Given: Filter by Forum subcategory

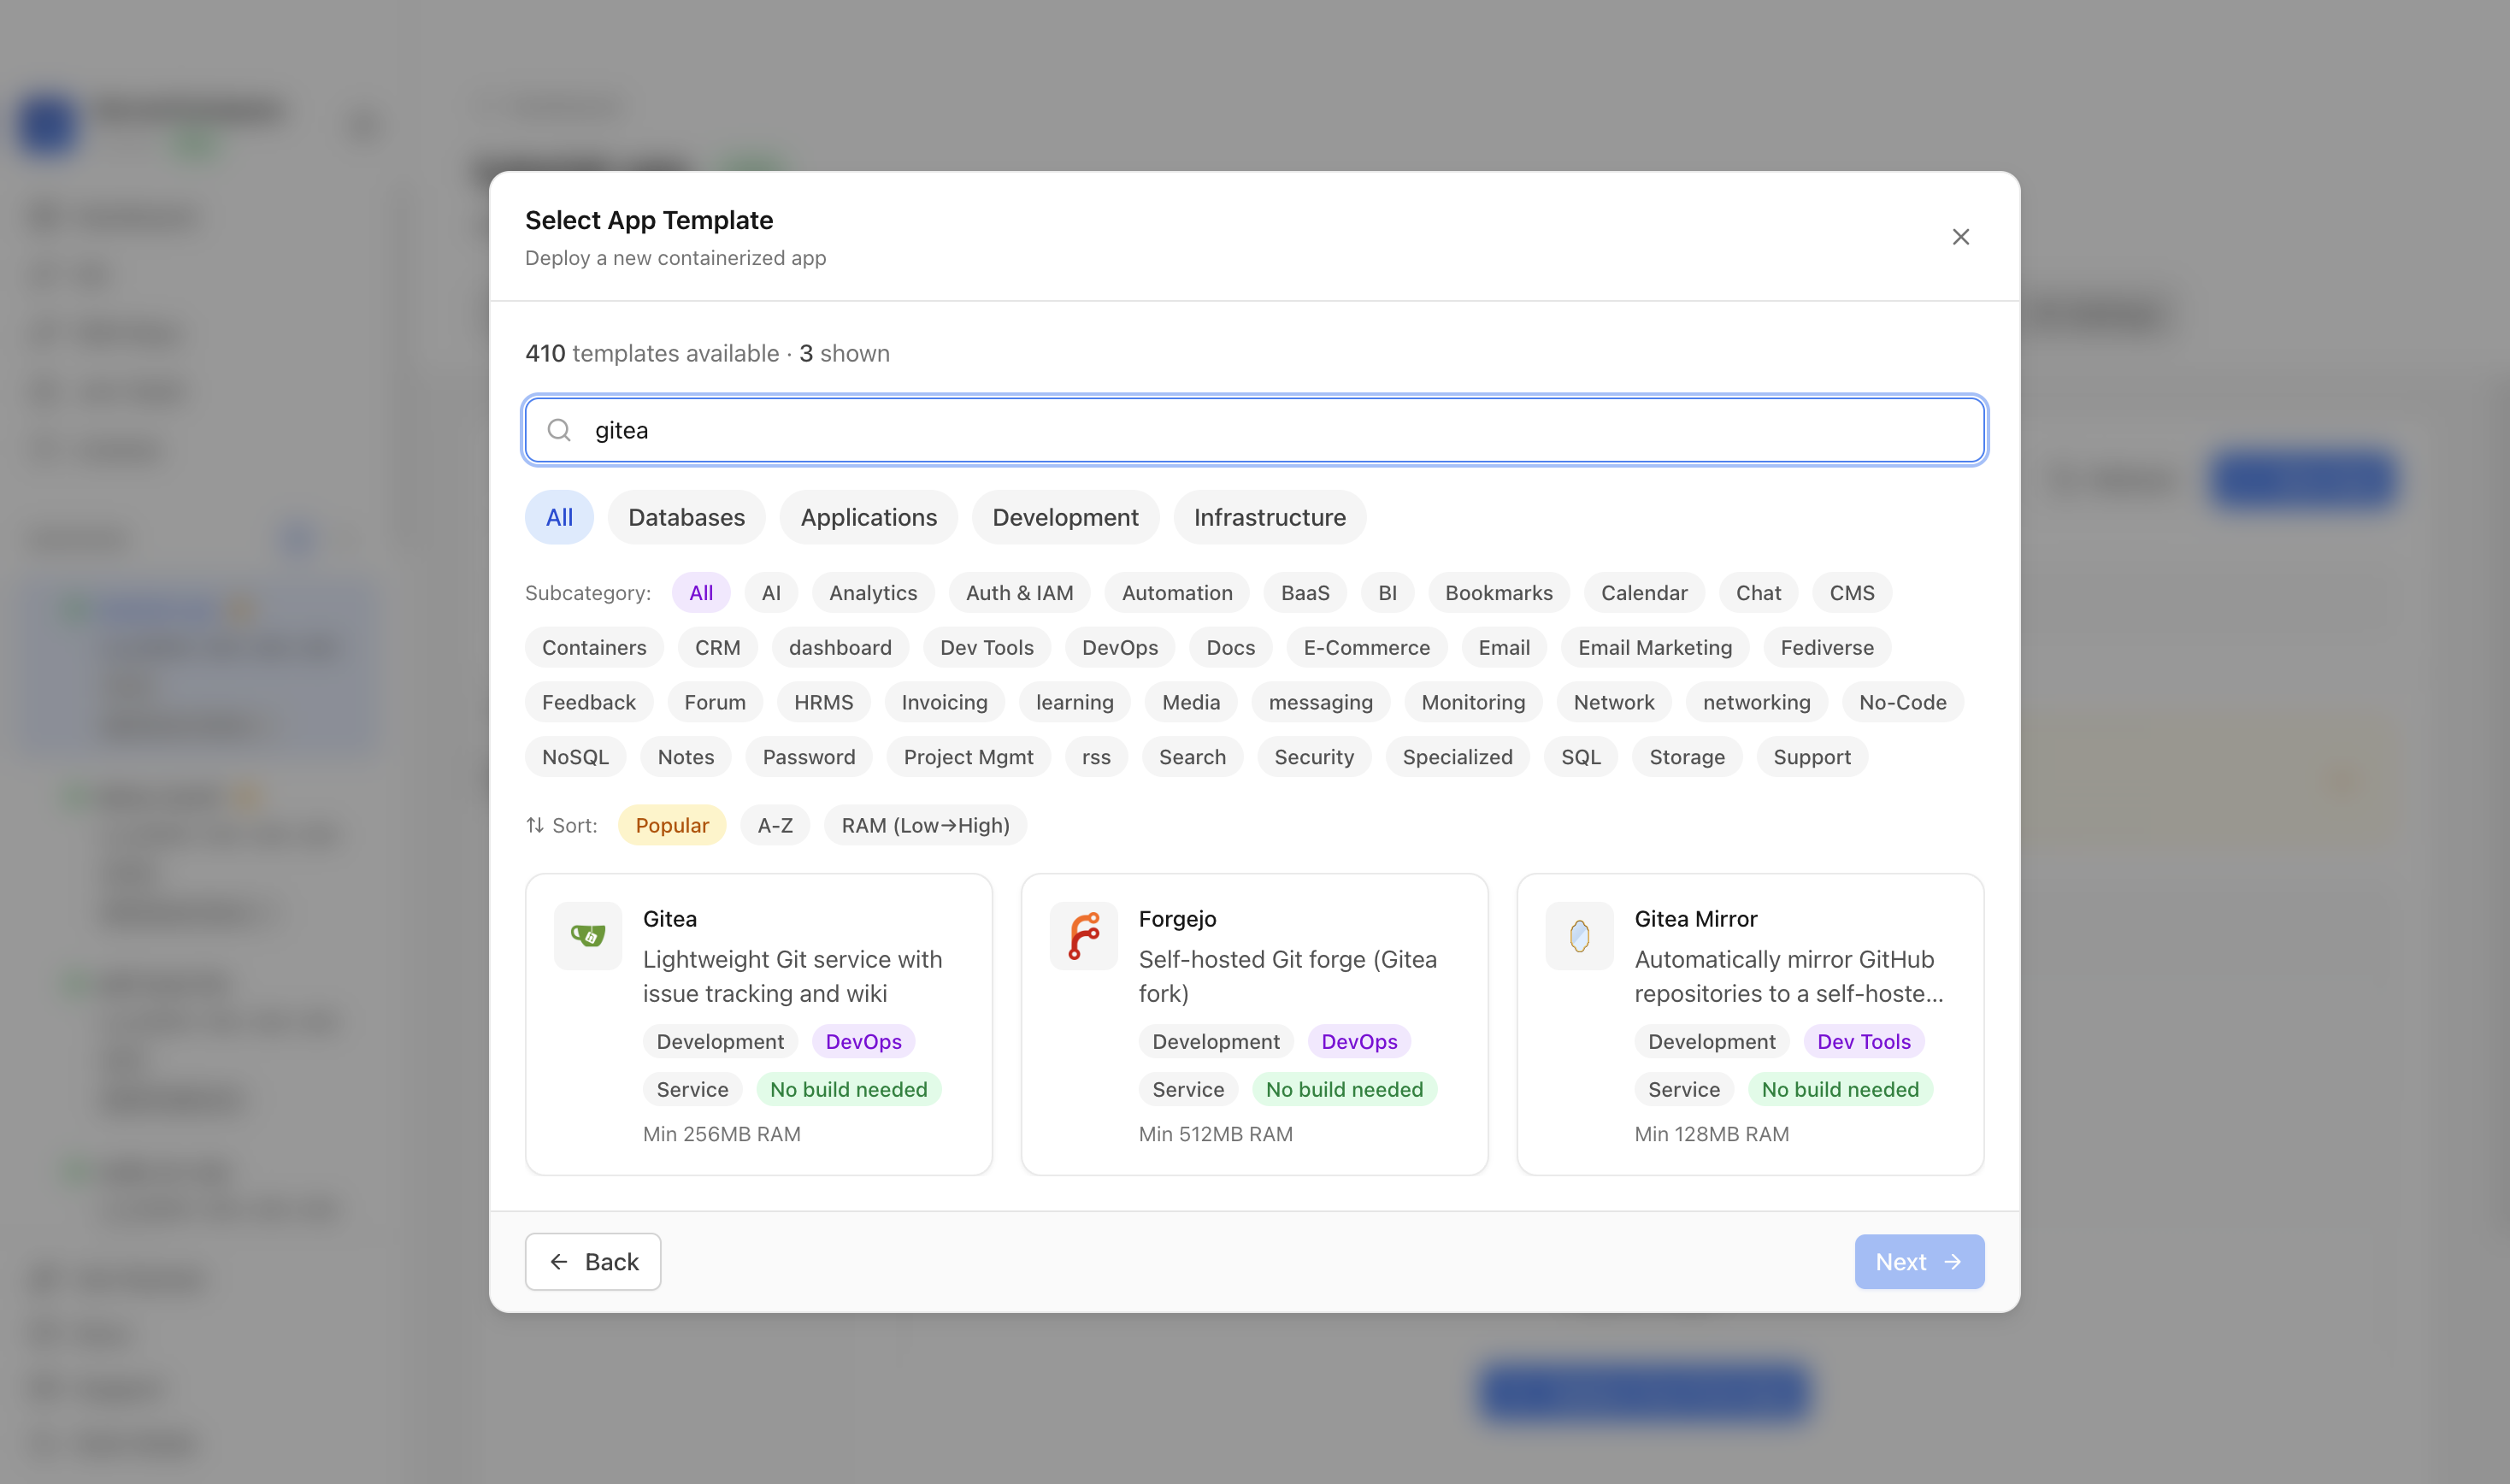Looking at the screenshot, I should pos(714,702).
